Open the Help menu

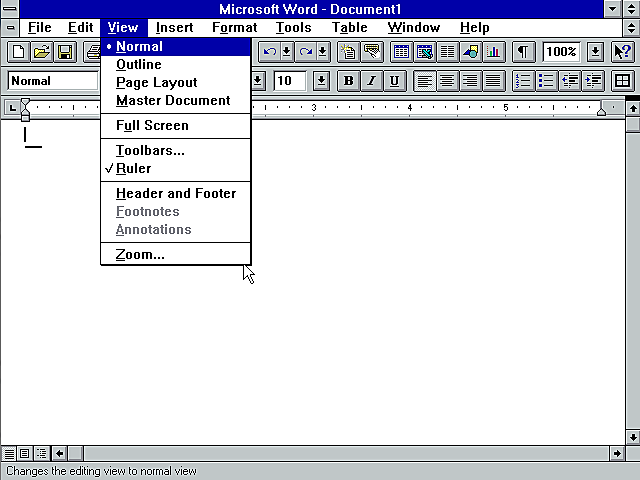474,27
